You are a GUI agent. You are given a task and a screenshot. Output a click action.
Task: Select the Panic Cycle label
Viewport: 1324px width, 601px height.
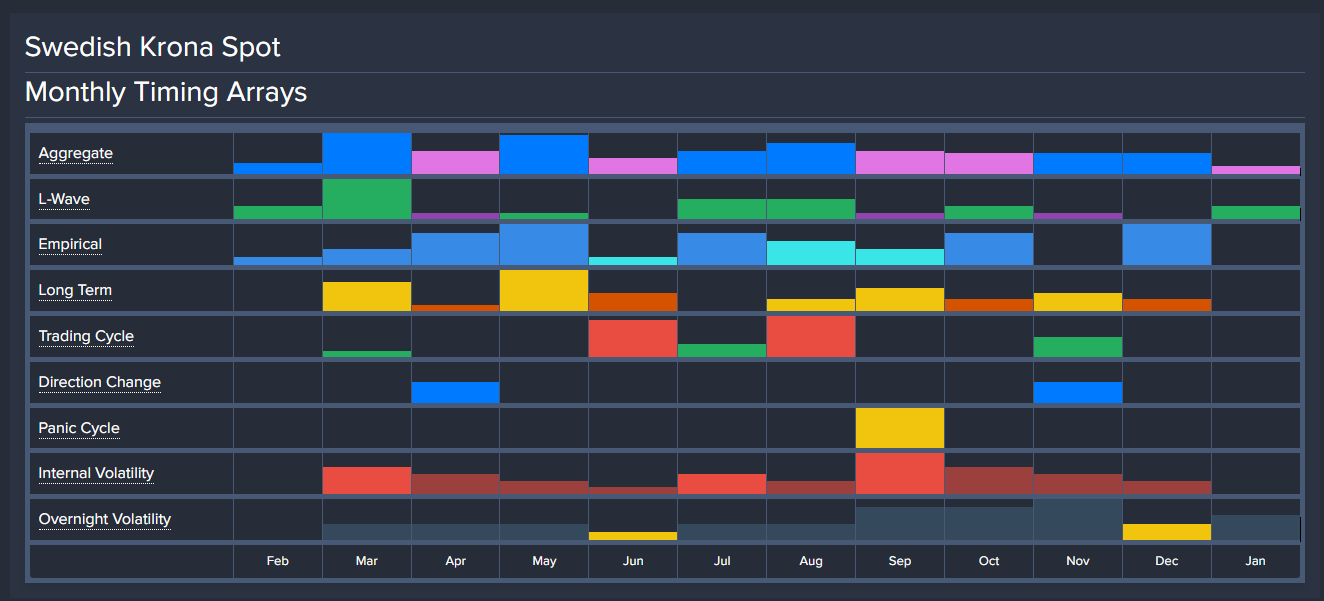79,428
